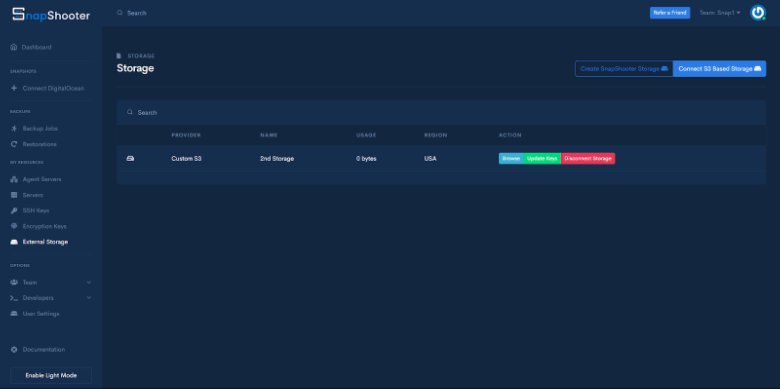Click the top bar search magnifier icon

click(x=120, y=13)
